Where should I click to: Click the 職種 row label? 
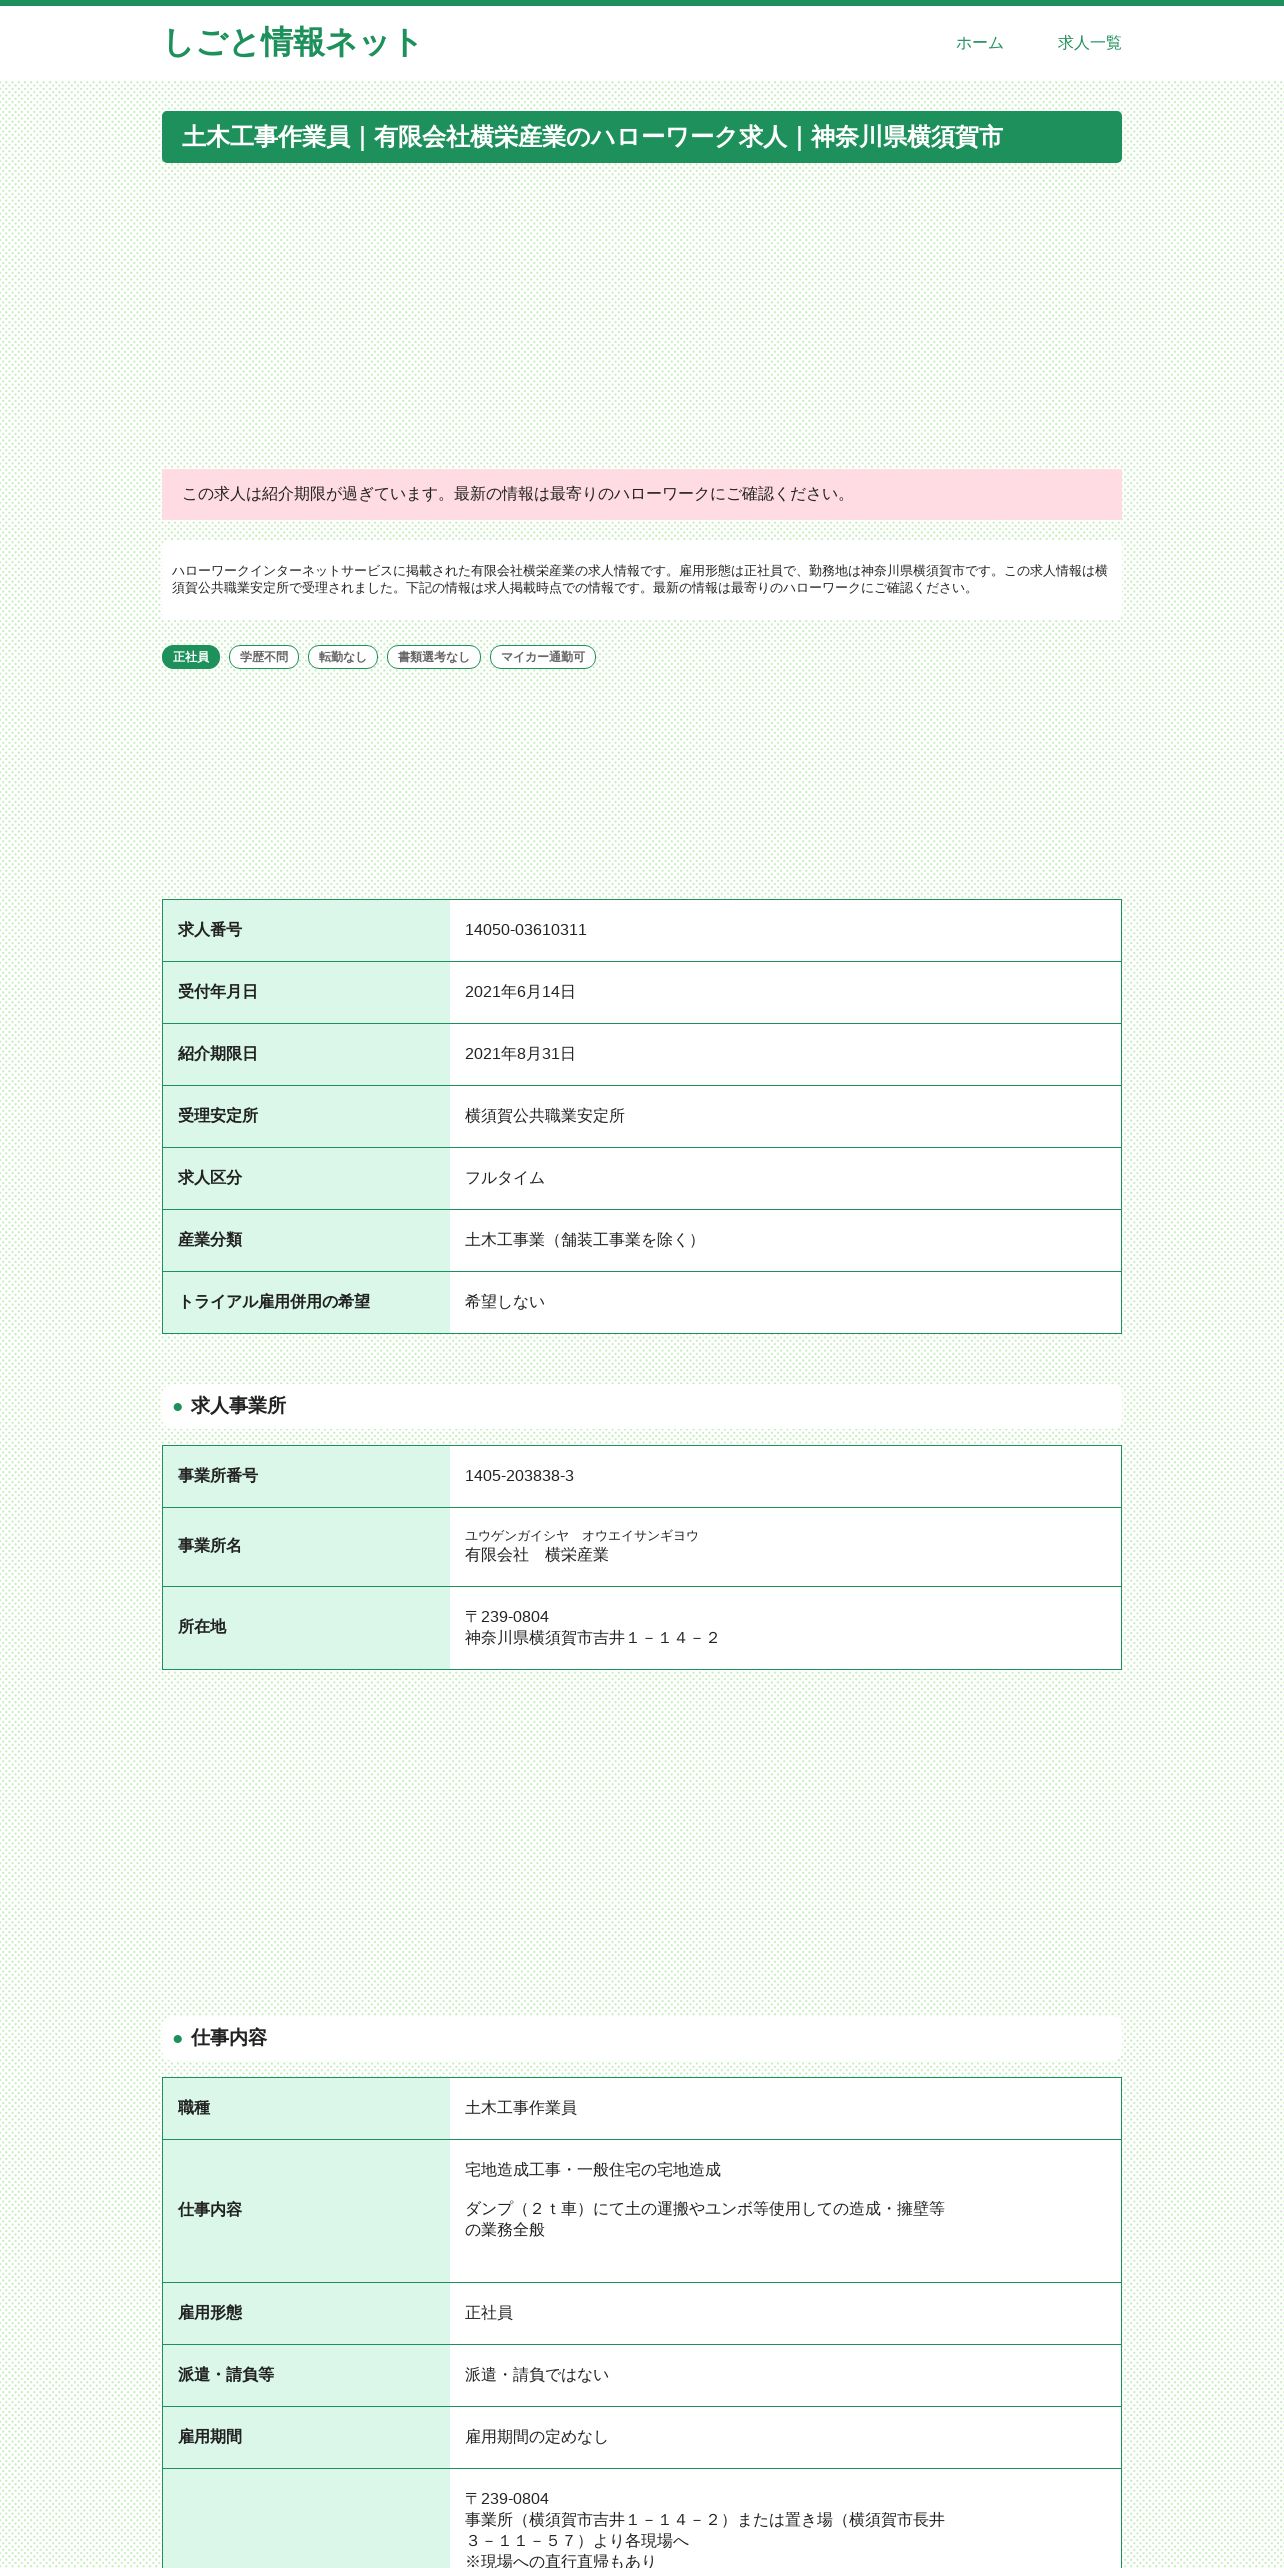pyautogui.click(x=194, y=2108)
